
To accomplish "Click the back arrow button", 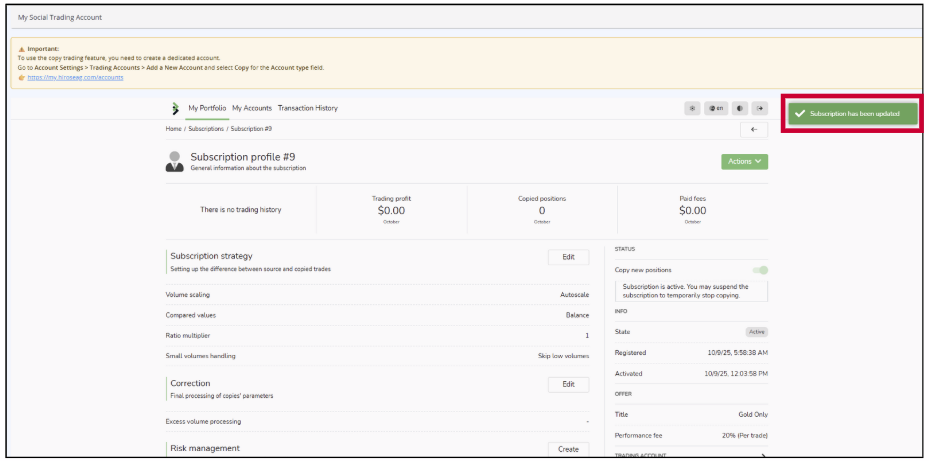I will coord(753,129).
